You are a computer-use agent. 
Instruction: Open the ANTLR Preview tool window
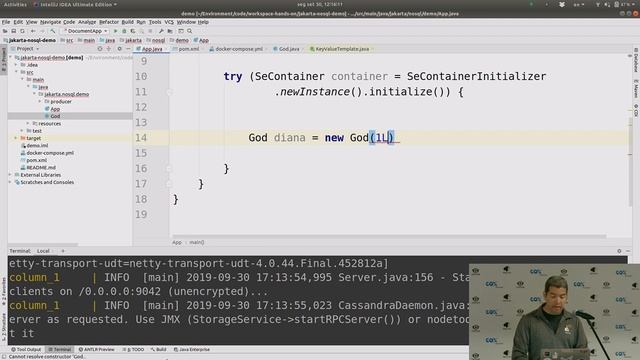[x=96, y=350]
